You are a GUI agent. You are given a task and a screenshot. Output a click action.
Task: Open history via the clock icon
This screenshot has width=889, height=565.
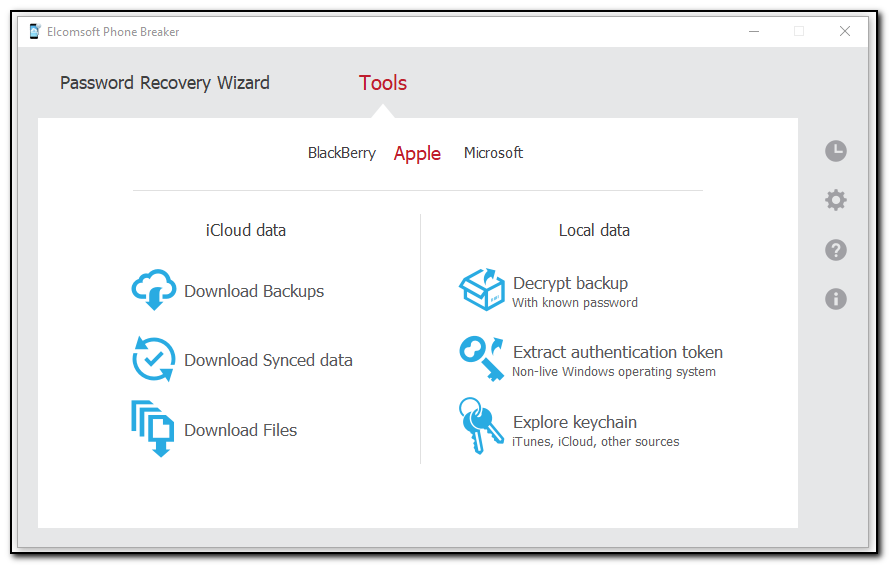pyautogui.click(x=836, y=151)
